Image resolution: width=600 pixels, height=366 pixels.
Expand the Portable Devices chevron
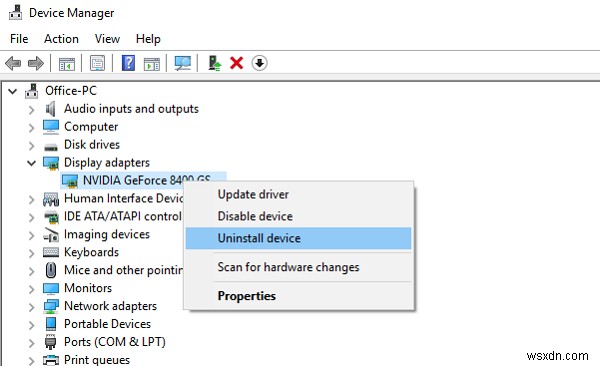(32, 325)
